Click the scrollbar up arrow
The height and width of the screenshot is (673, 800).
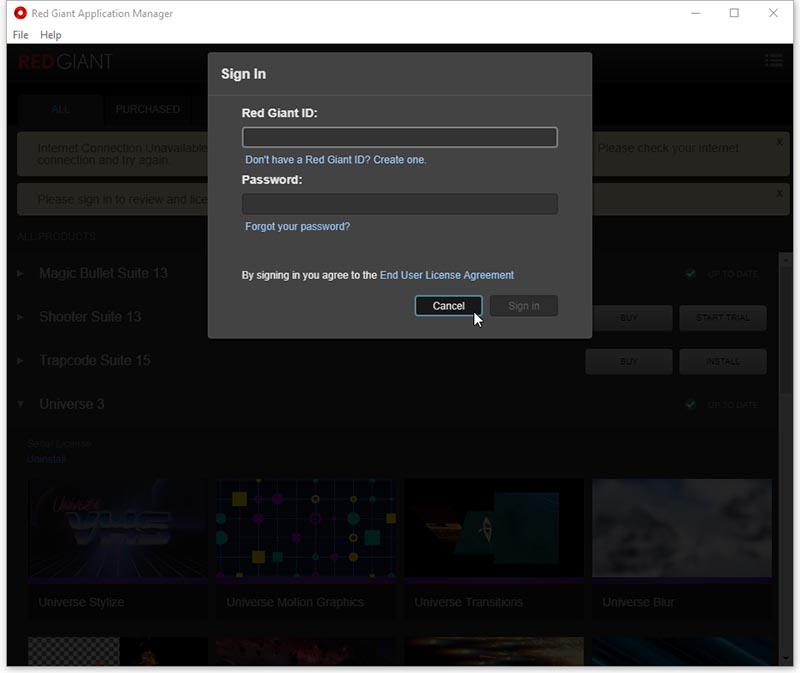pos(786,259)
